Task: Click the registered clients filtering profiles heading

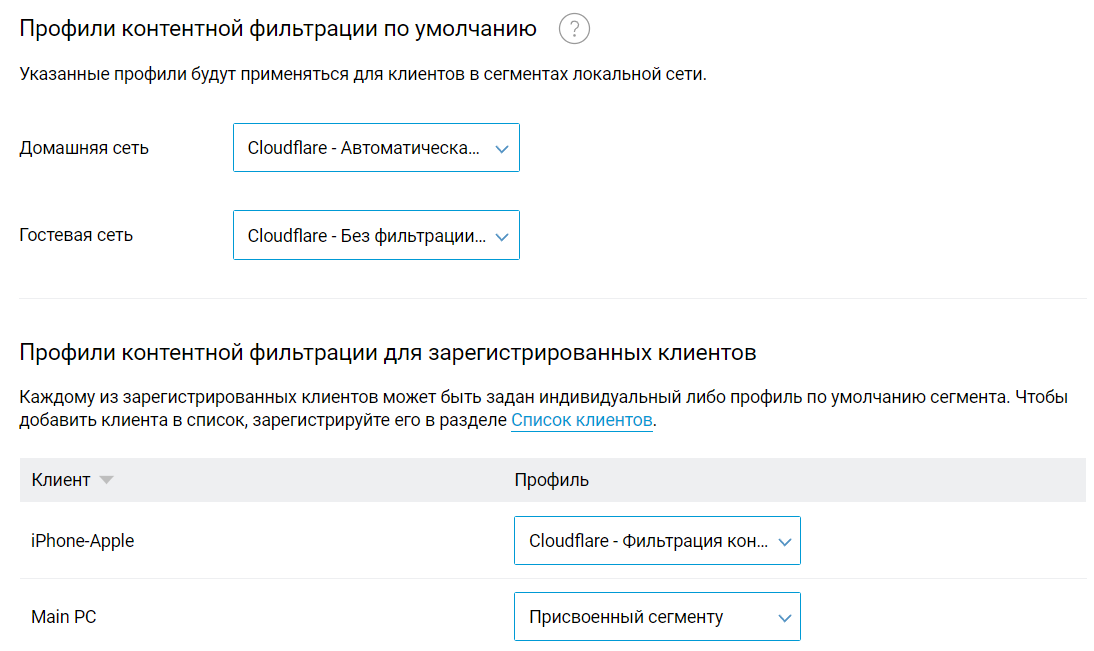Action: [x=387, y=352]
